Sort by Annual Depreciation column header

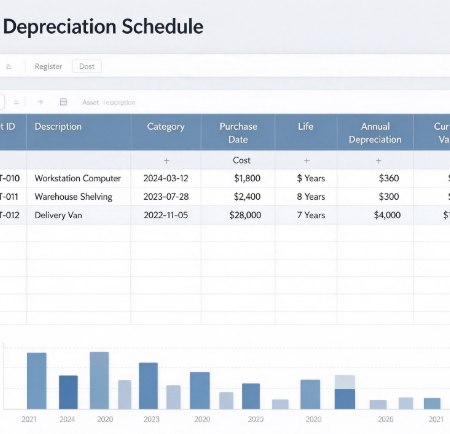coord(375,133)
